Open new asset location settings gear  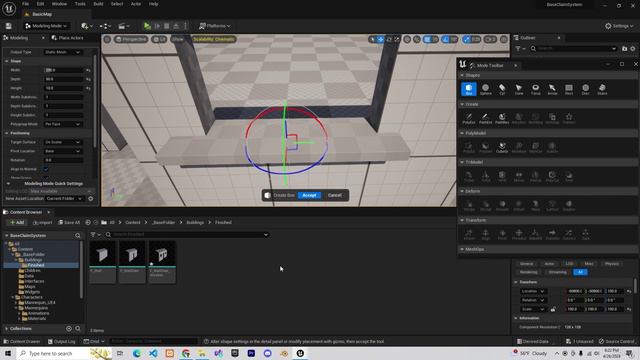tap(91, 199)
